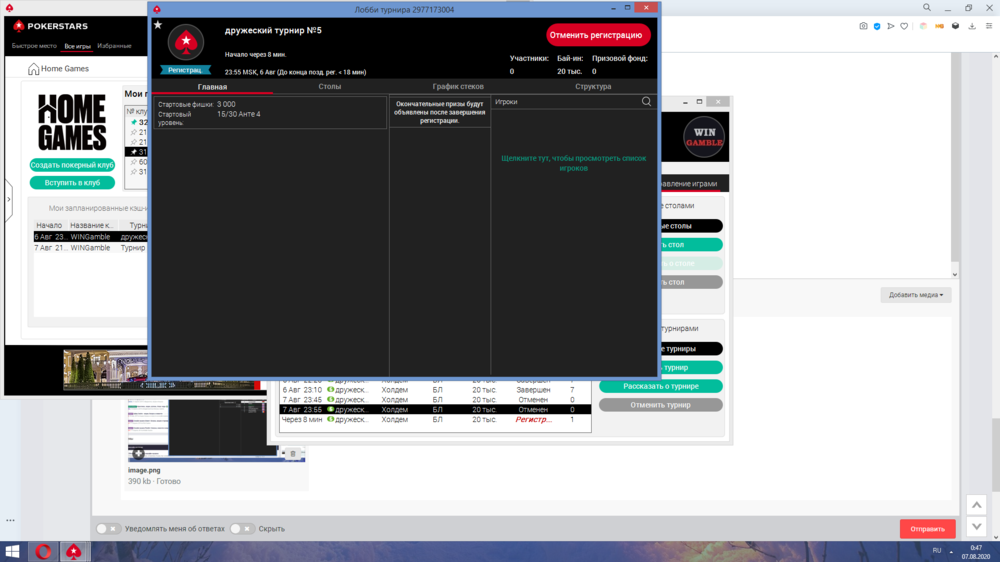This screenshot has width=1000, height=562.
Task: Open the Windows Start menu
Action: pyautogui.click(x=14, y=551)
